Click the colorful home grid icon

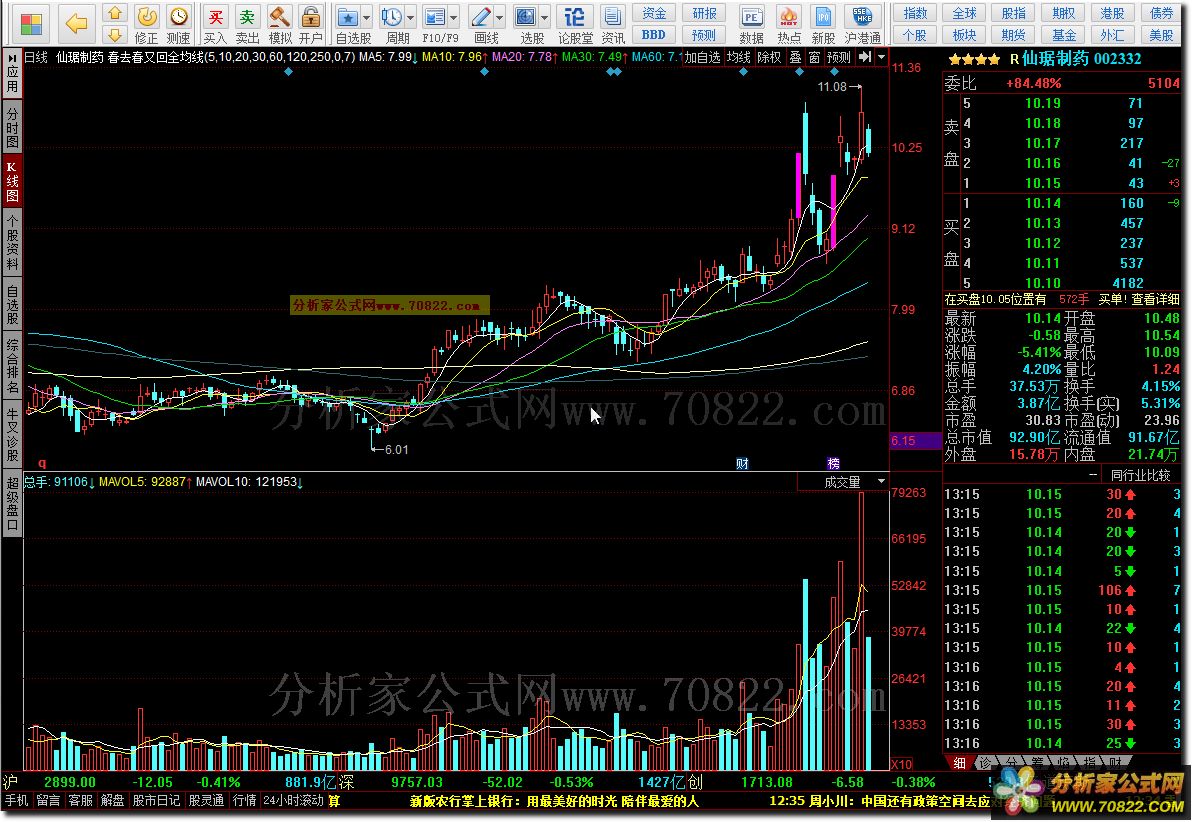pyautogui.click(x=31, y=24)
